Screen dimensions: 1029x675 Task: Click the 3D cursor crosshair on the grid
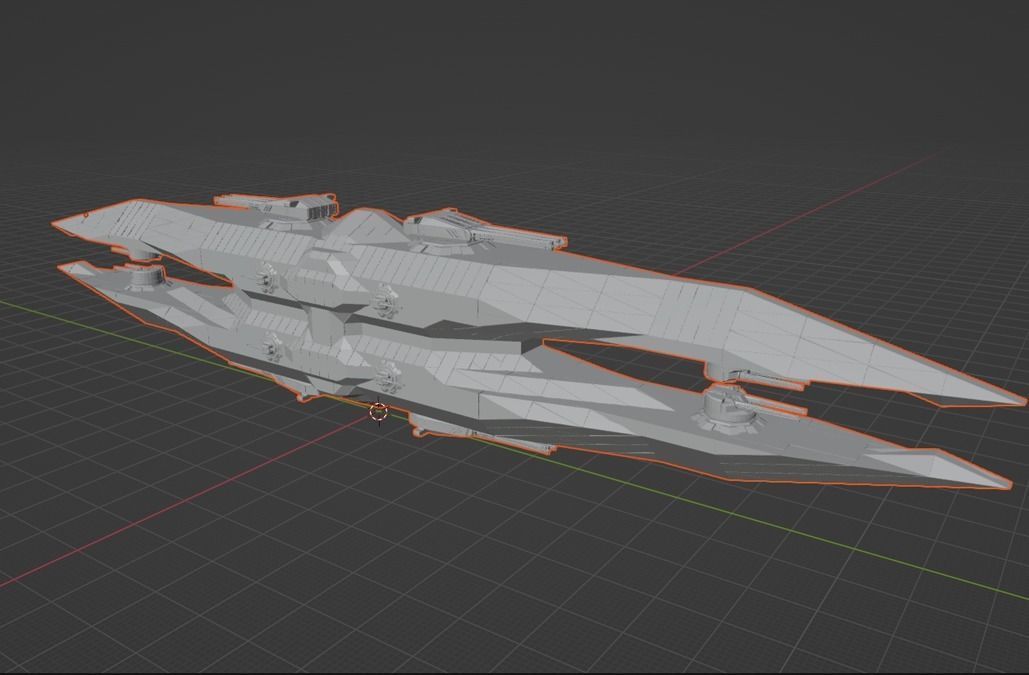379,412
